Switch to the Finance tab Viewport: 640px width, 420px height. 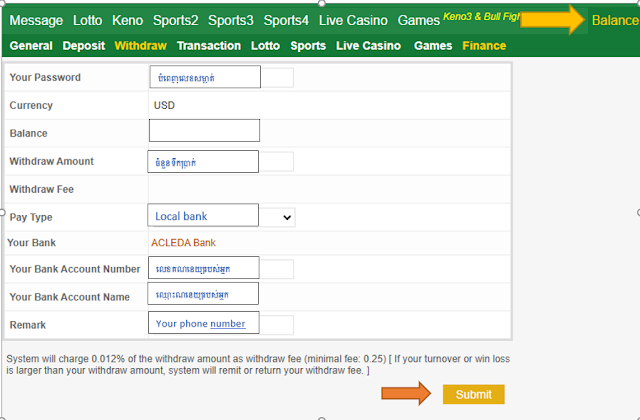(483, 46)
